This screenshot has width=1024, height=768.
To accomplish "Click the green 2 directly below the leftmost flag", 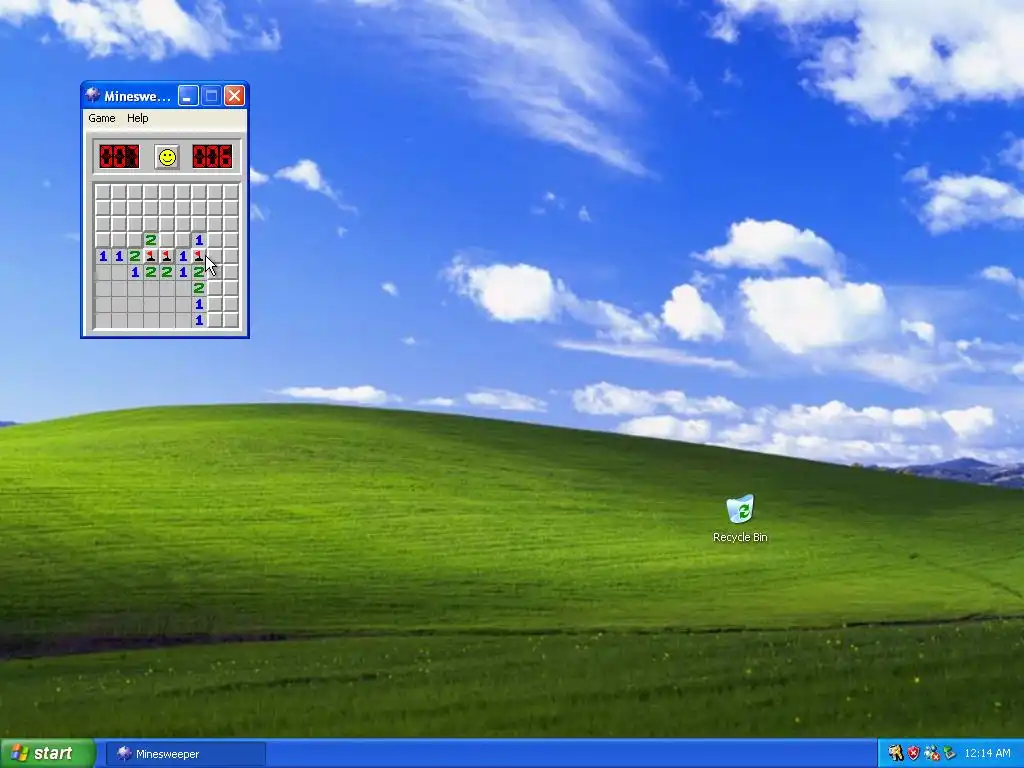I will click(x=151, y=272).
